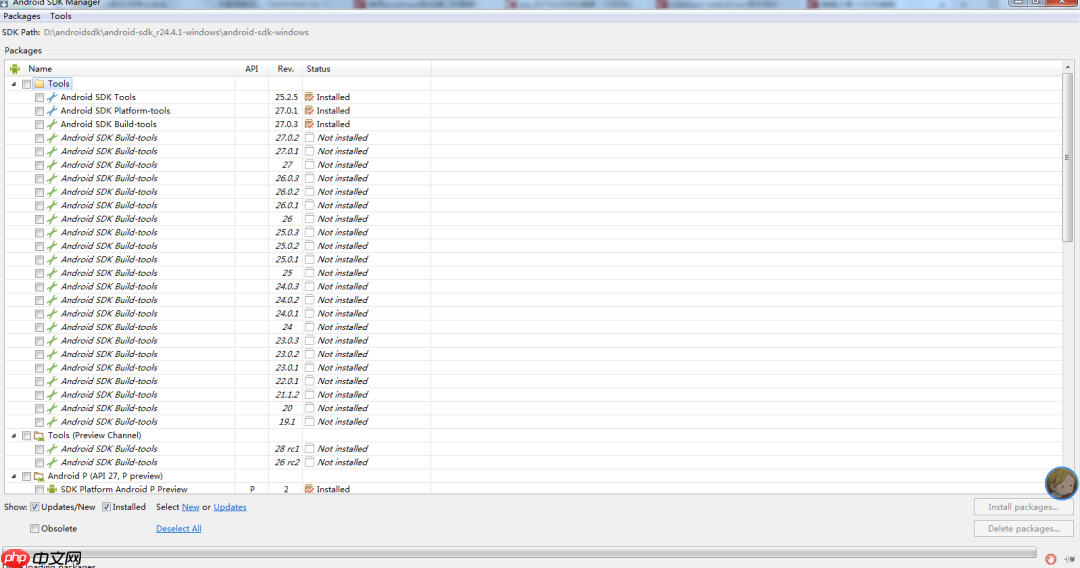Image resolution: width=1080 pixels, height=568 pixels.
Task: Click wrench icon of Build-tools 28 rc1
Action: tap(52, 449)
